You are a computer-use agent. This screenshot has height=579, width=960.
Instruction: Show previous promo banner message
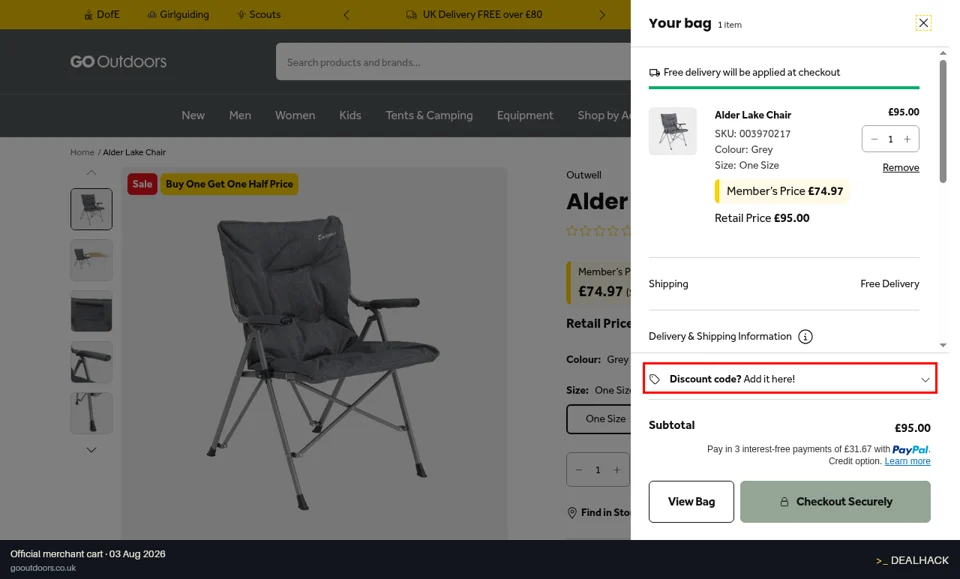tap(347, 15)
